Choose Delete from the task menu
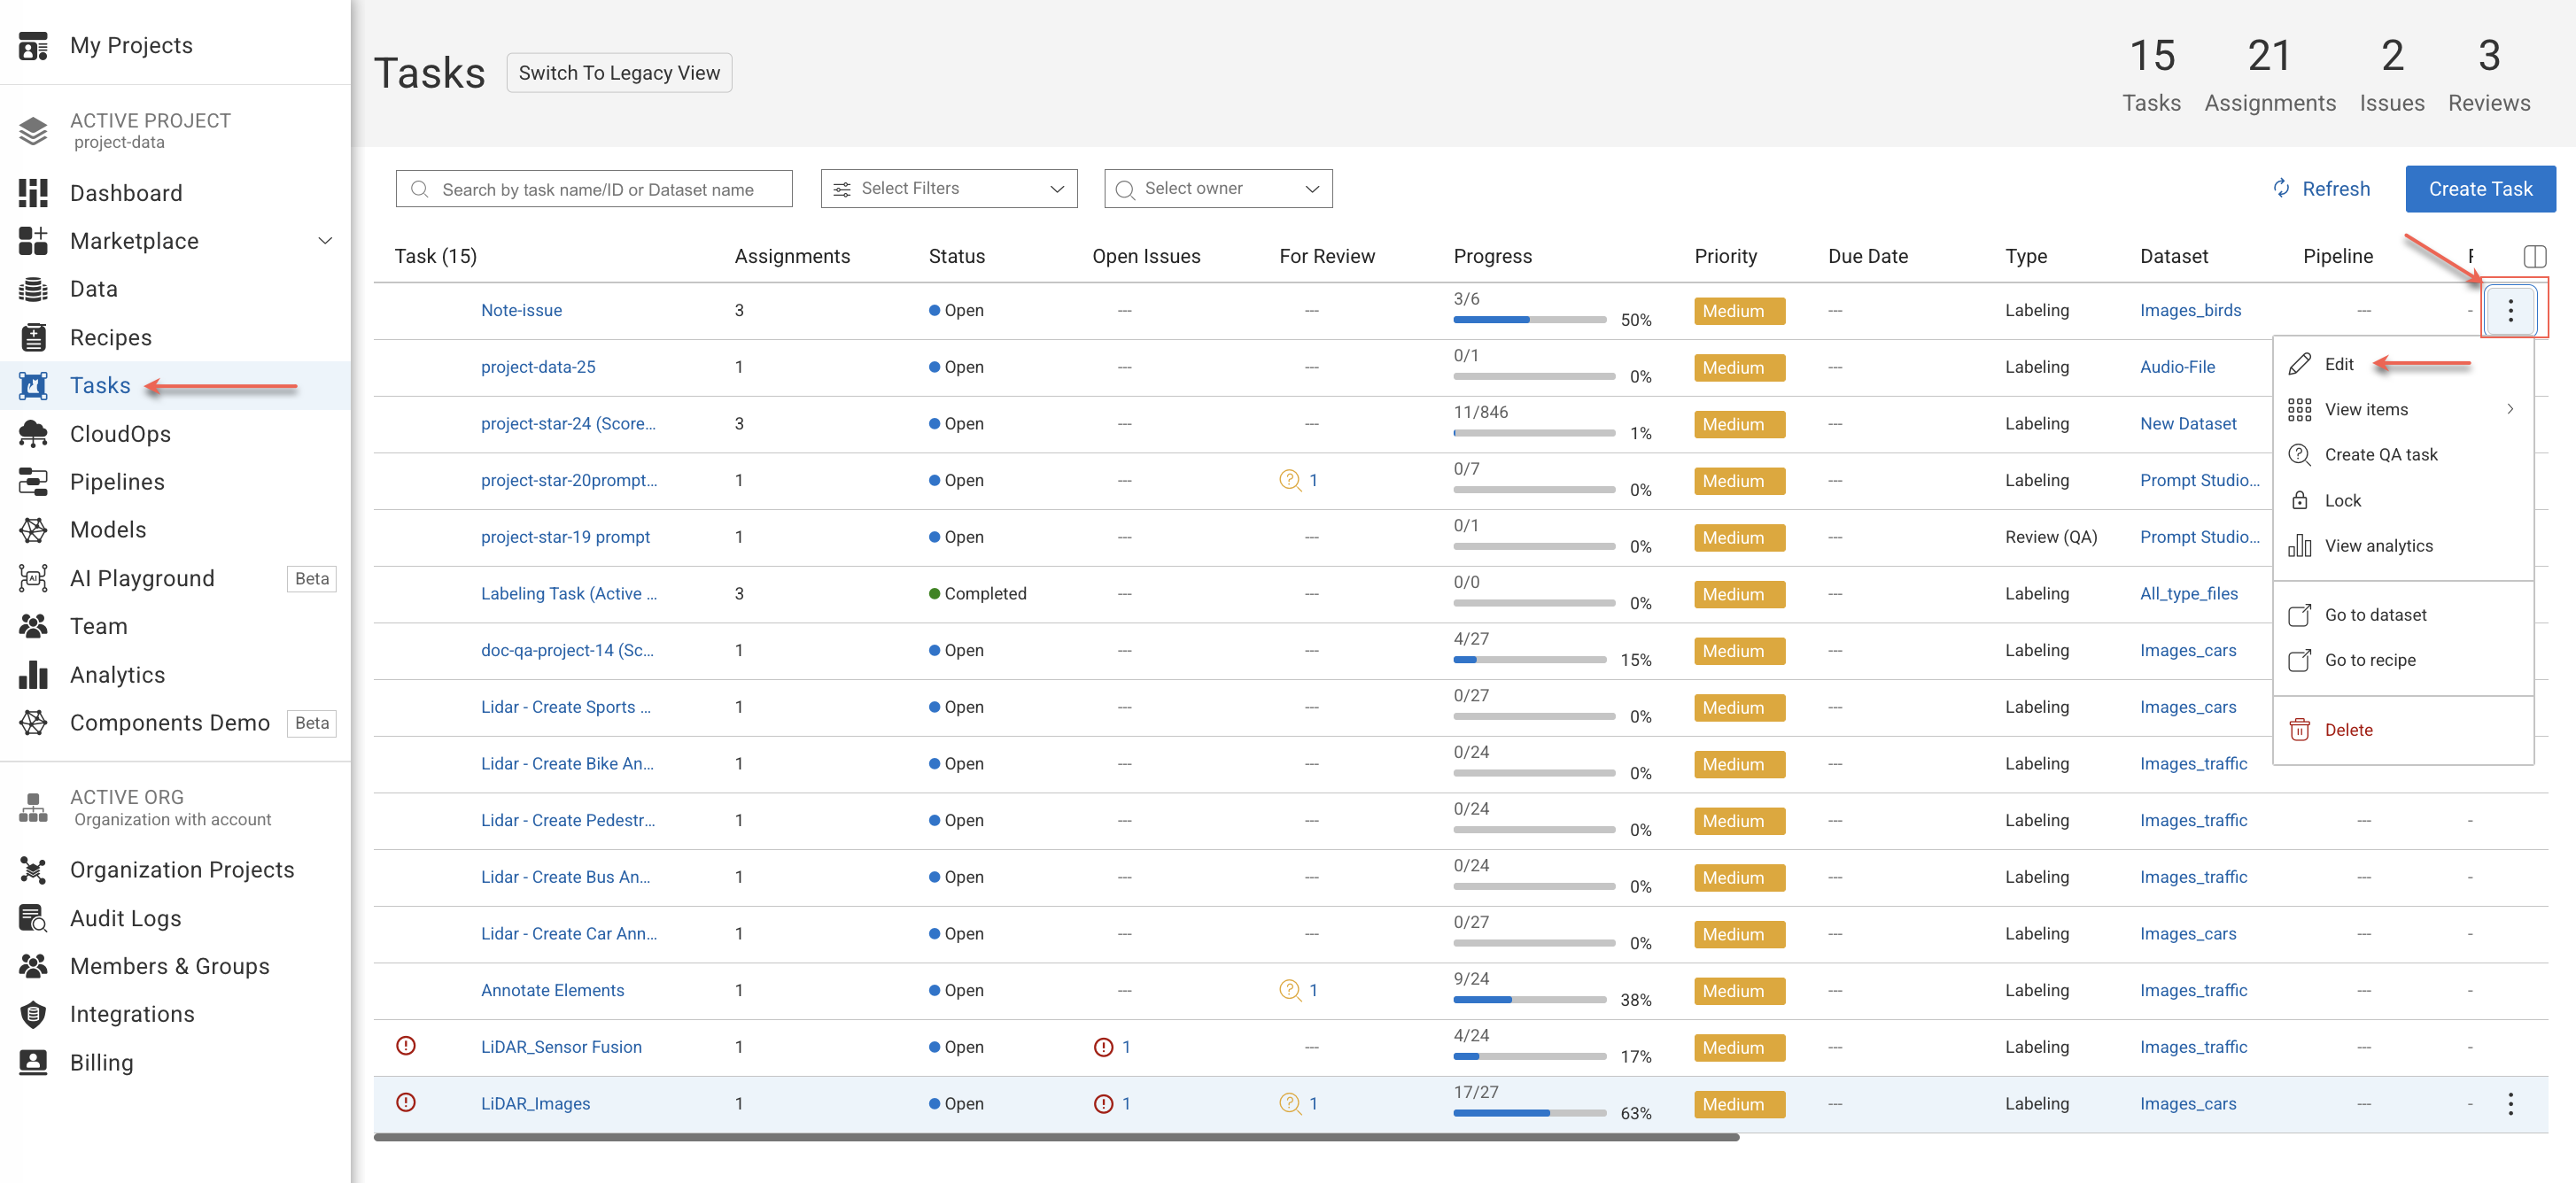Screen dimensions: 2576x1183 [x=2403, y=730]
